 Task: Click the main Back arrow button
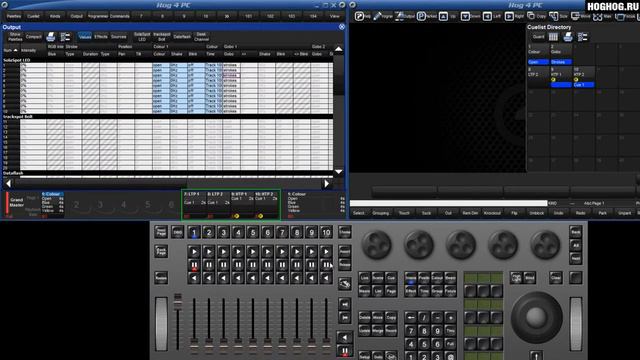[x=345, y=337]
